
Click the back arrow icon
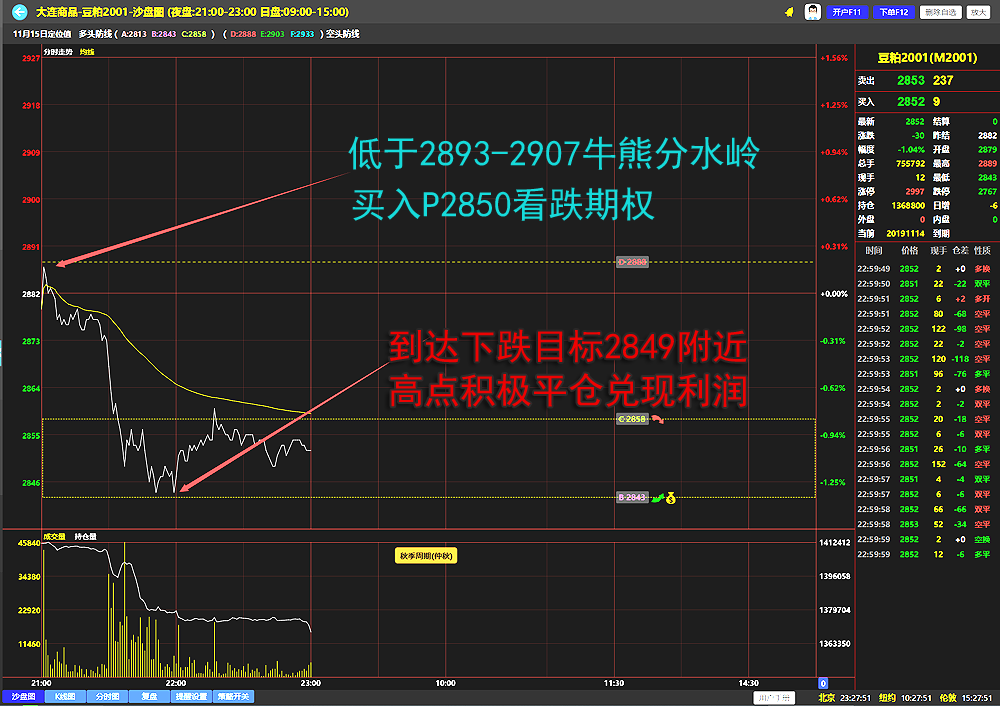pos(19,12)
